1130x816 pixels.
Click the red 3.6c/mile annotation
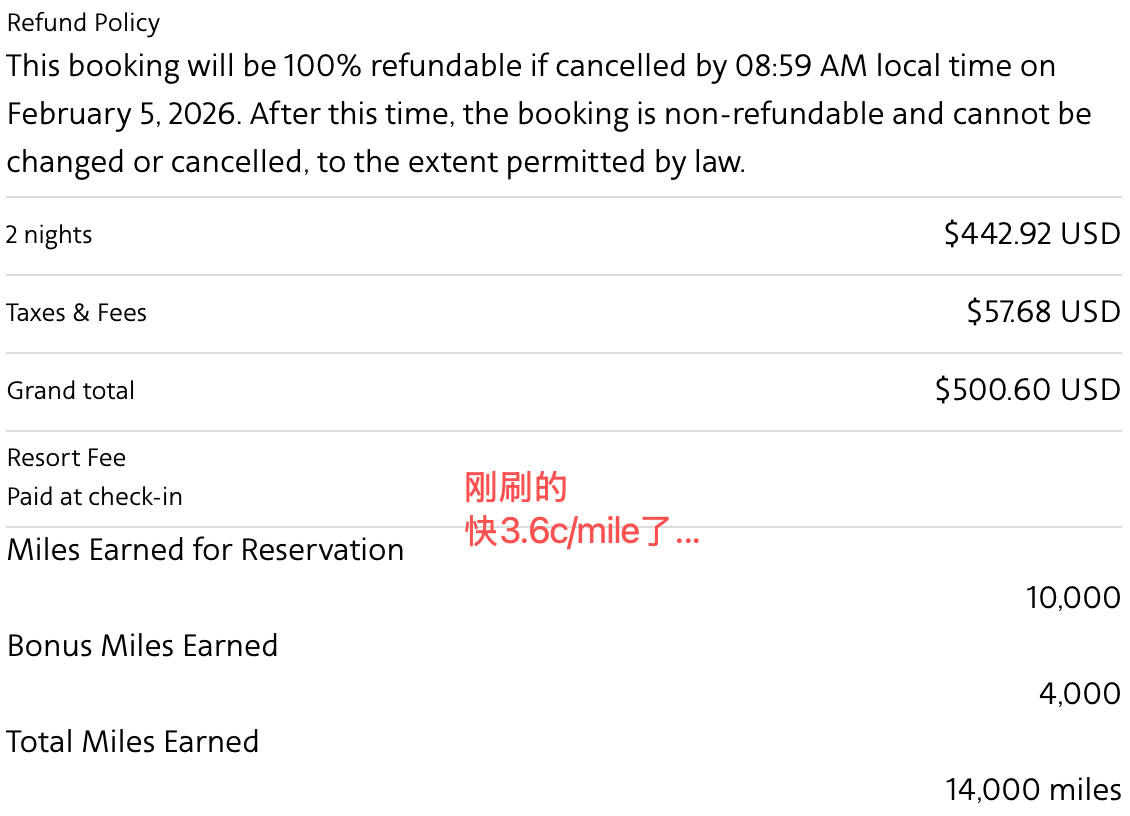pyautogui.click(x=582, y=533)
